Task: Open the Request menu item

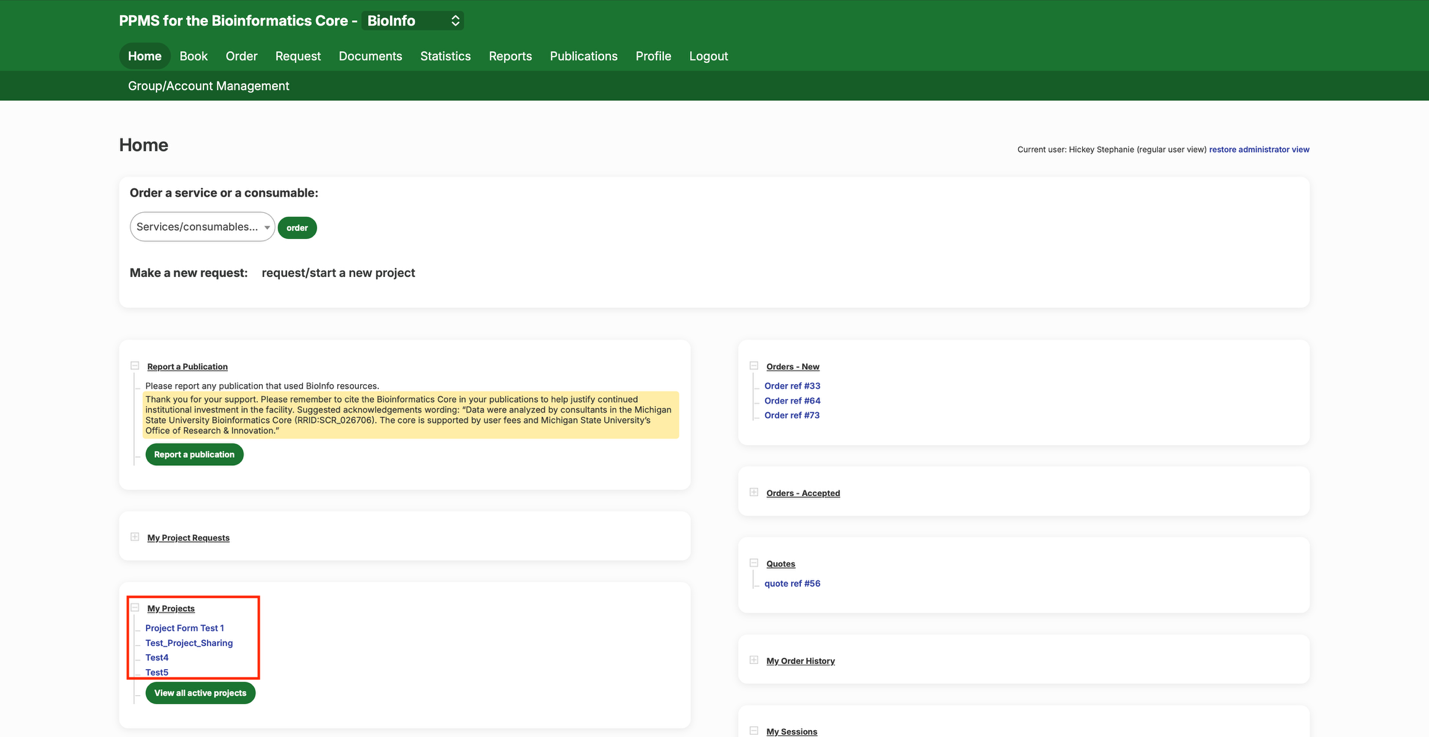Action: [298, 56]
